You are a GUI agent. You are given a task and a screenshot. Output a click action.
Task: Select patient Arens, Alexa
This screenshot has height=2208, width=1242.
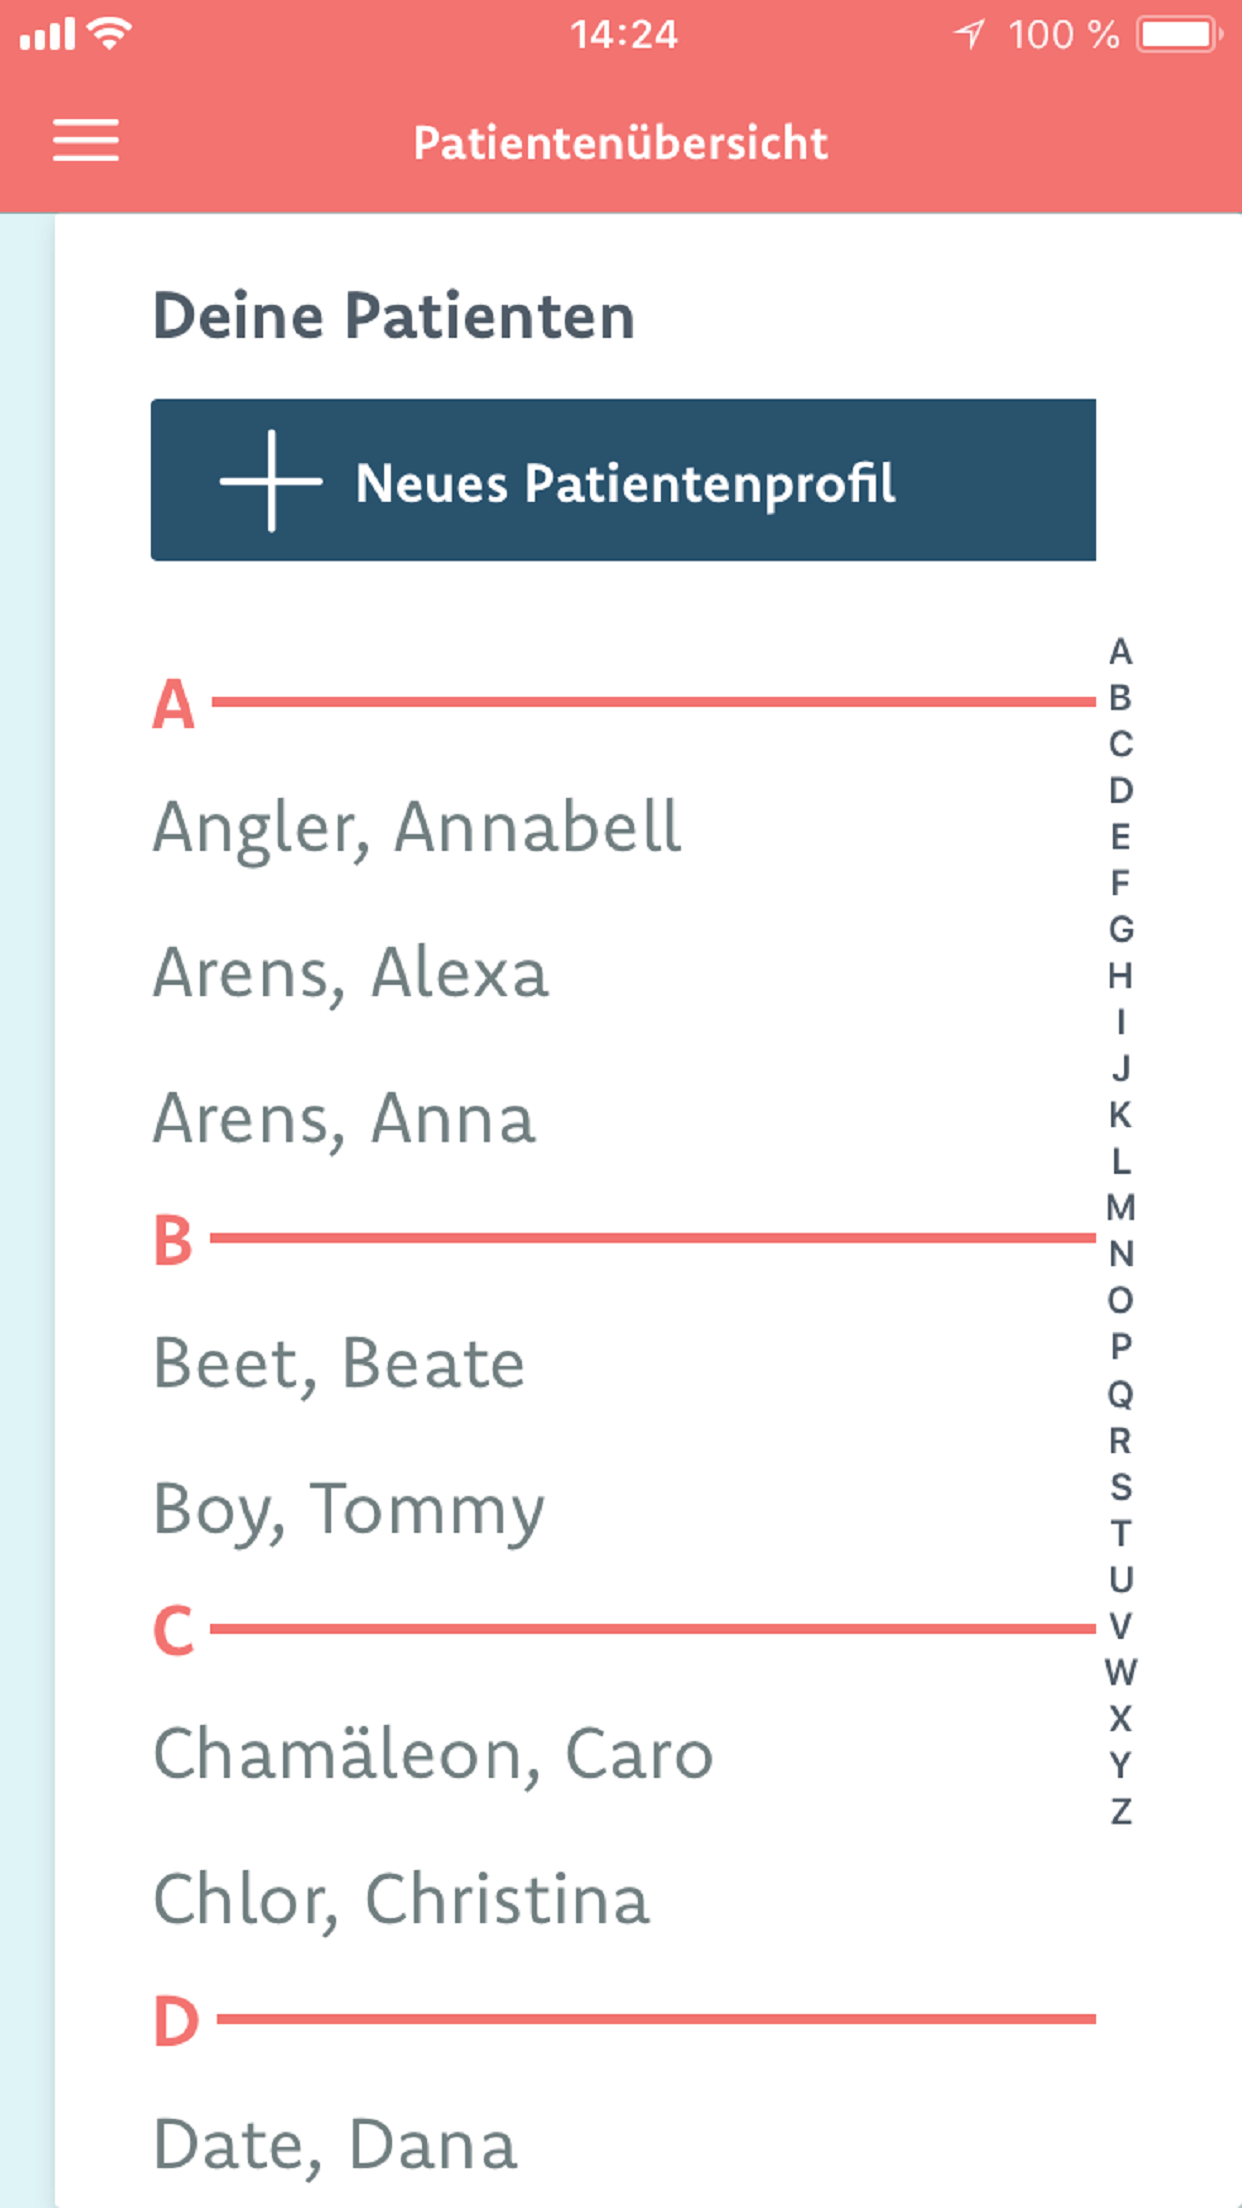click(351, 973)
